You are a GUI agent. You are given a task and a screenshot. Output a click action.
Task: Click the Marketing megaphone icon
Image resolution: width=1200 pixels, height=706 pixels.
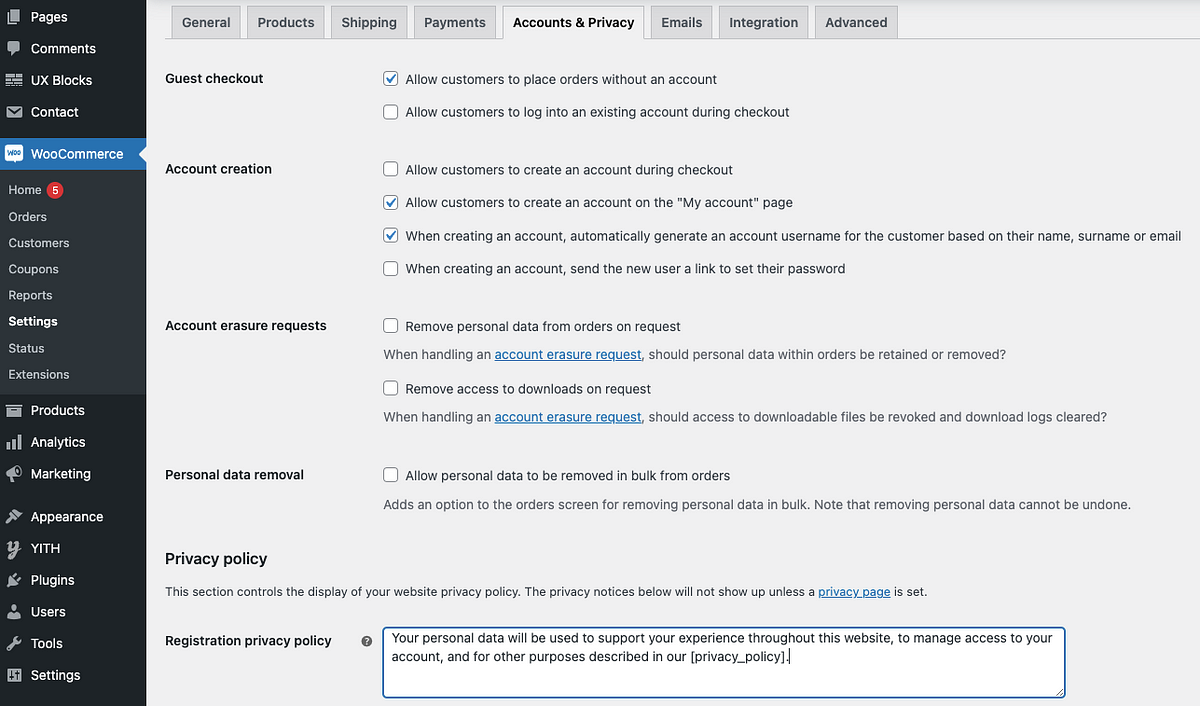click(14, 474)
